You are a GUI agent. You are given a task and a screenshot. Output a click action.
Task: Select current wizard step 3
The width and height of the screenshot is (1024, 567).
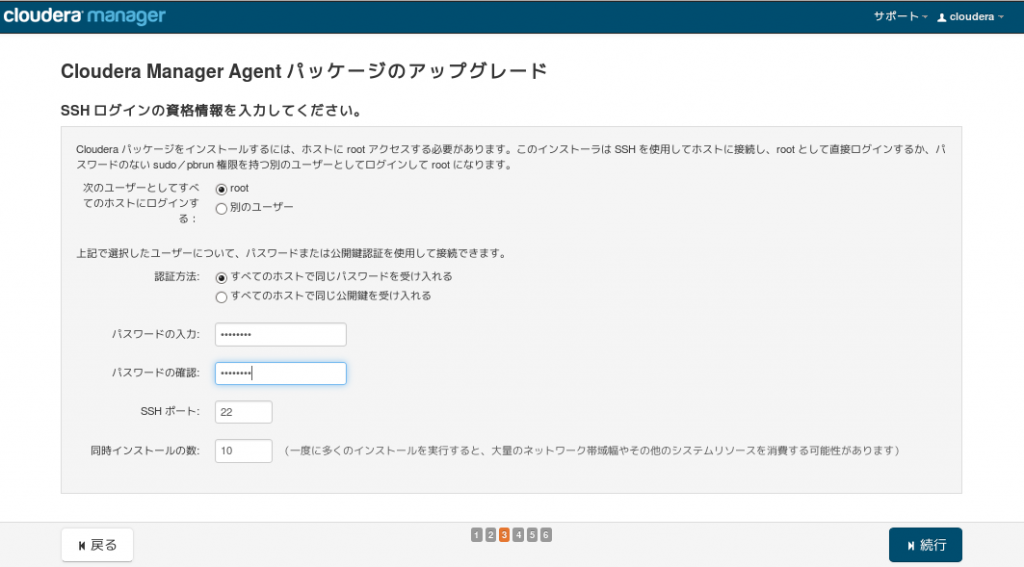click(504, 535)
